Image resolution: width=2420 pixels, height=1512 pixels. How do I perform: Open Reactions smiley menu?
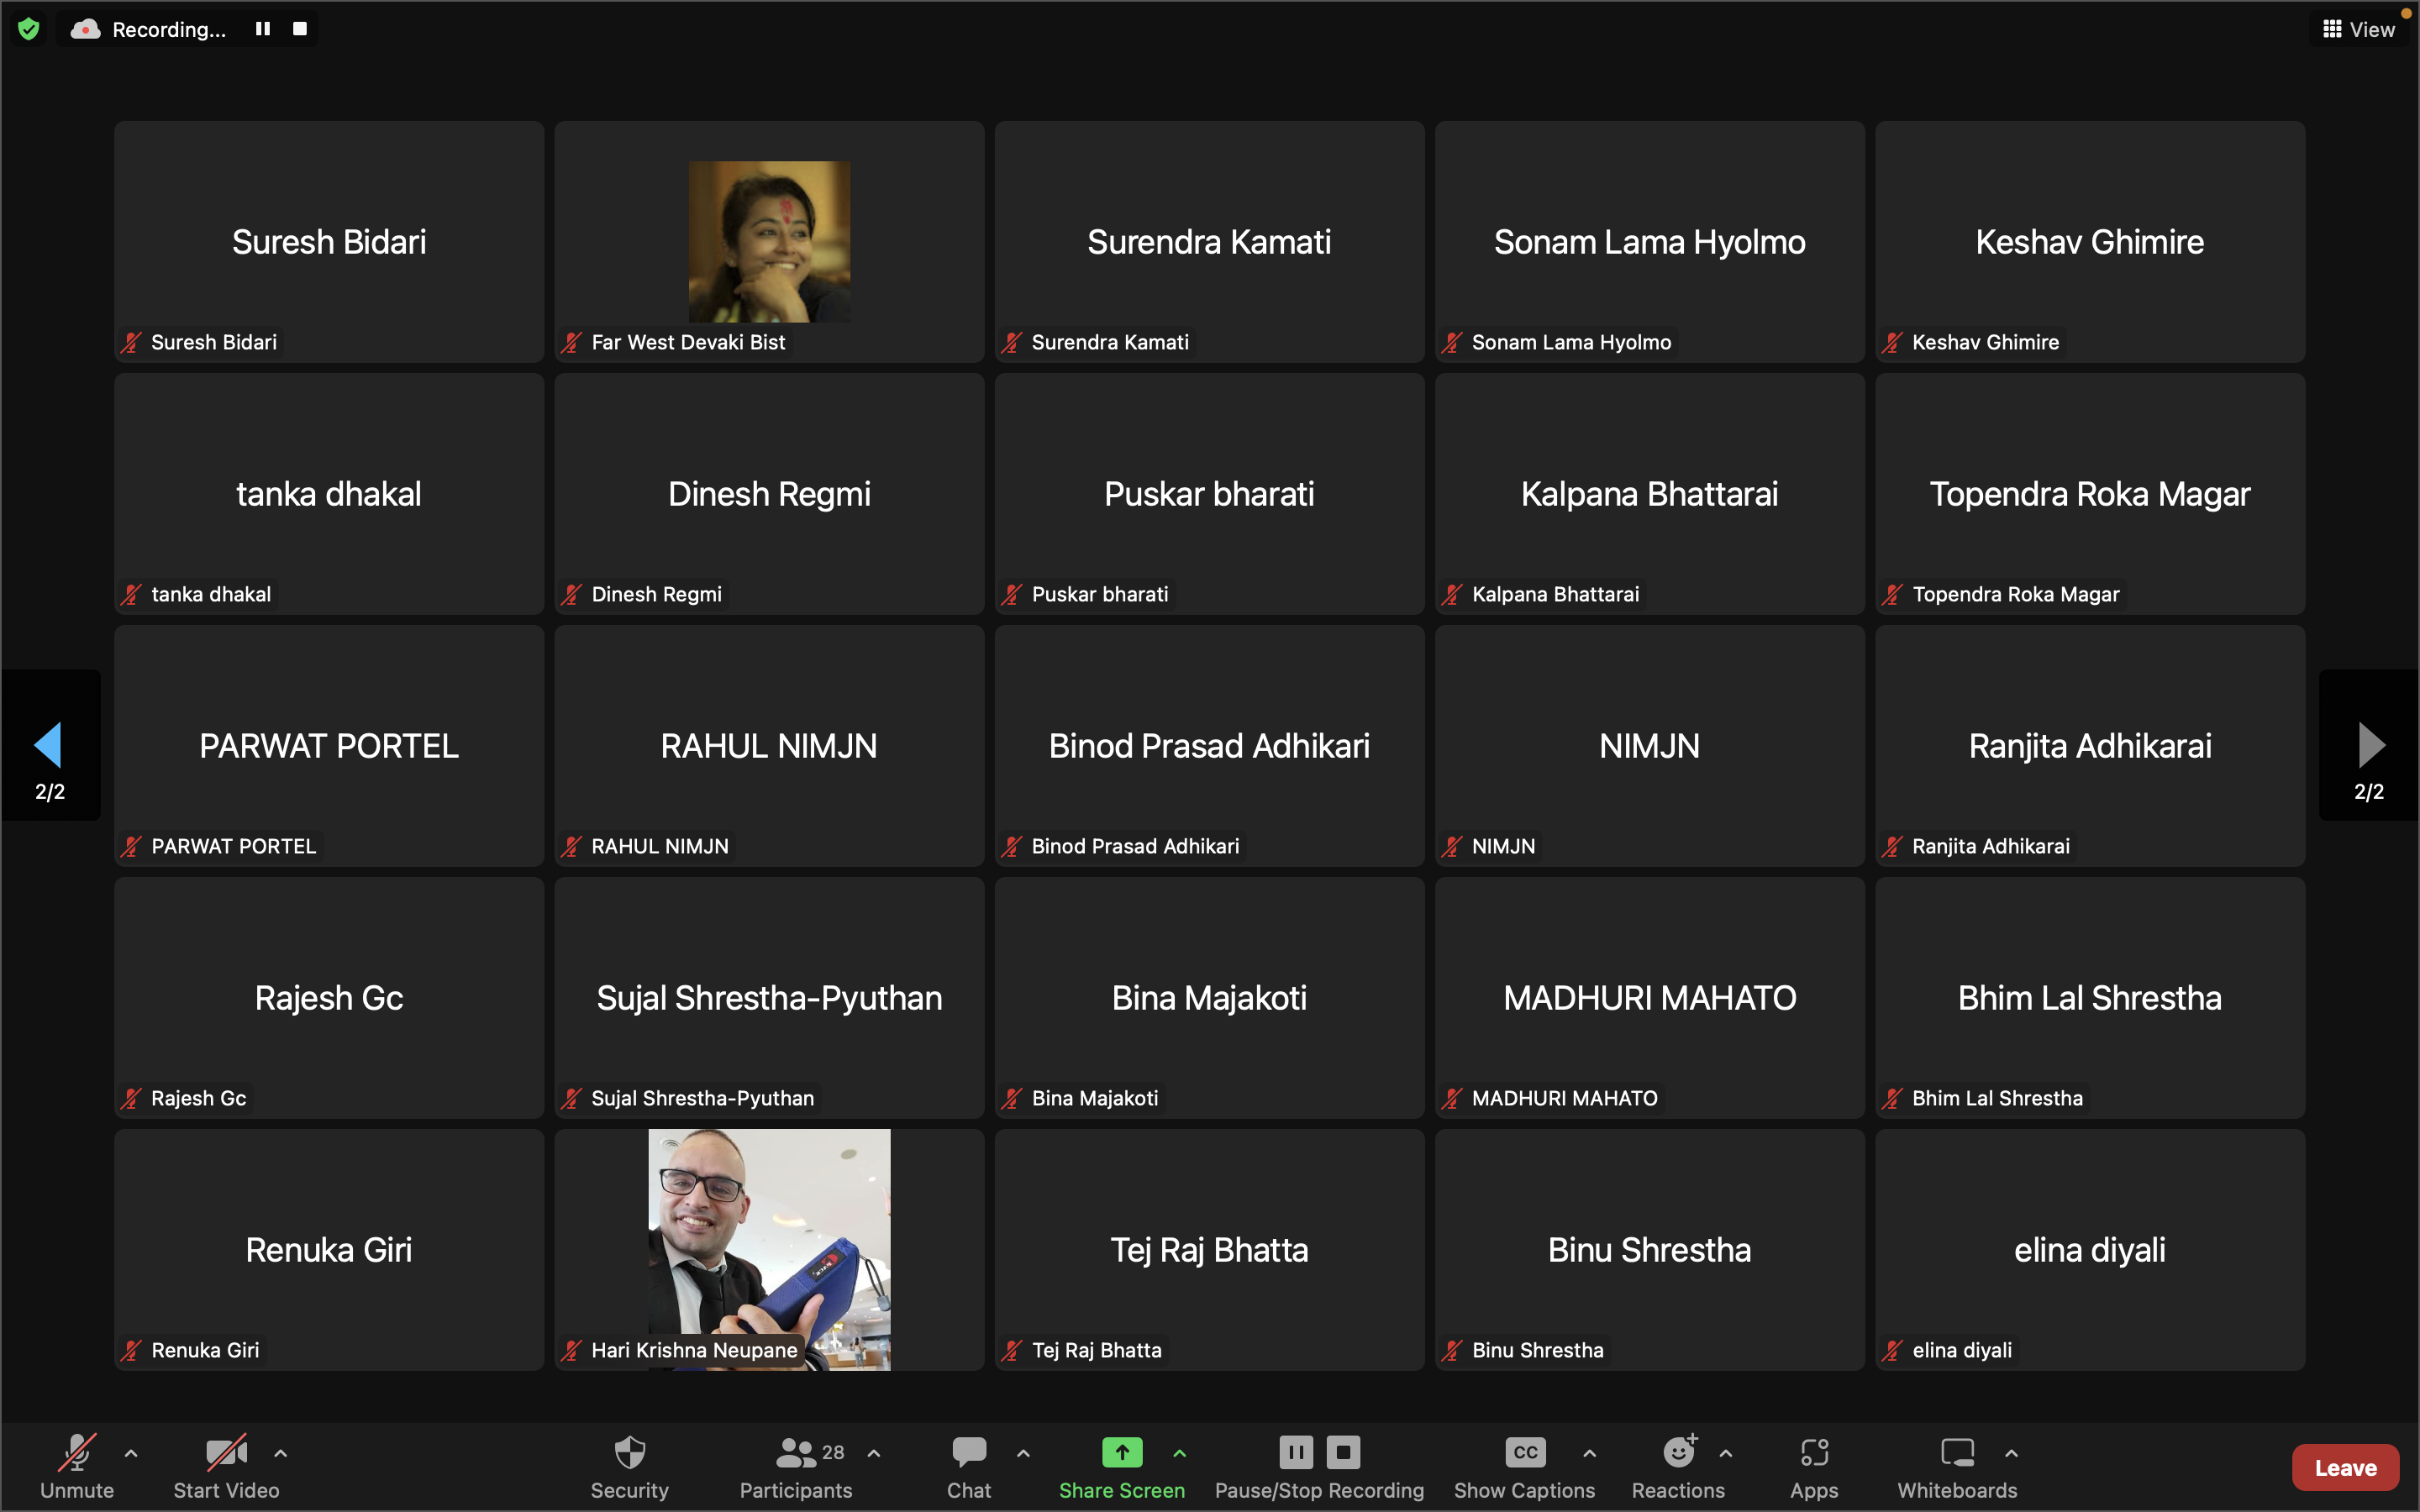click(1679, 1466)
